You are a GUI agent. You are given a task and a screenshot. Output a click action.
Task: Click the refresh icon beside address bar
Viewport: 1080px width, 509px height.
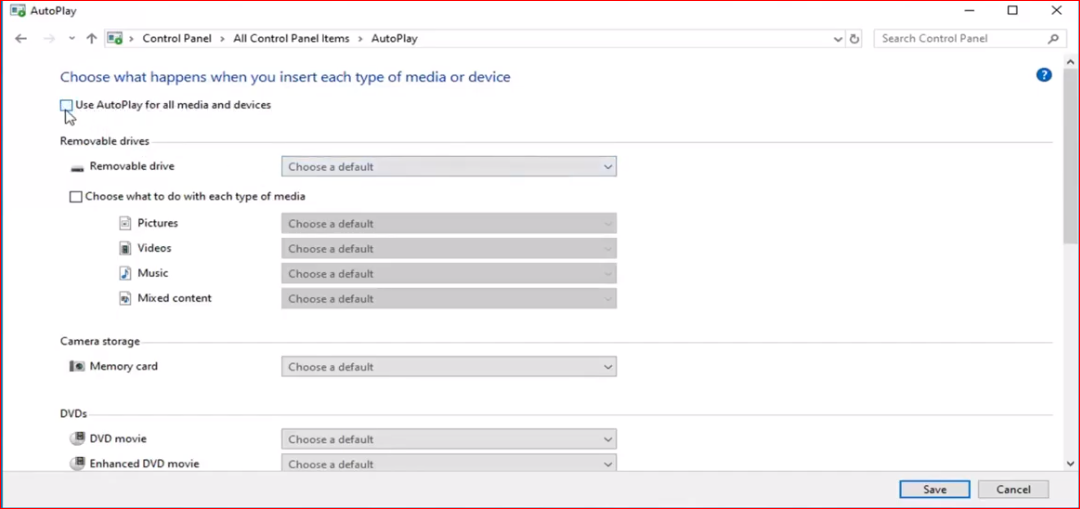tap(854, 39)
